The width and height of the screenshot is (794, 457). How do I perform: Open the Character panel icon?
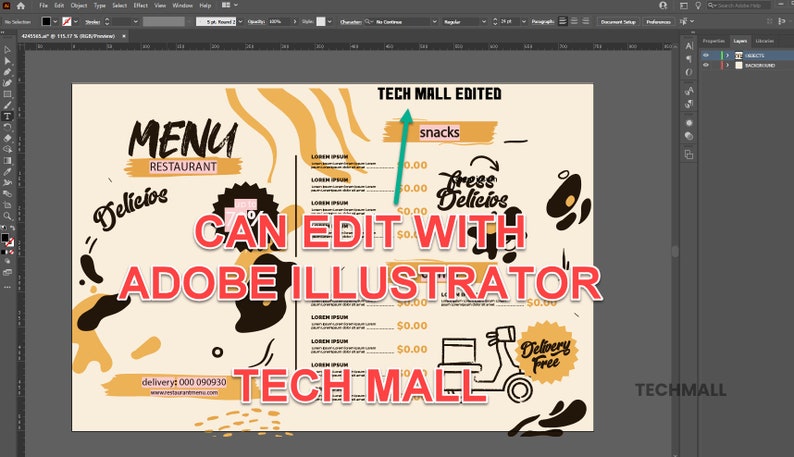click(689, 46)
